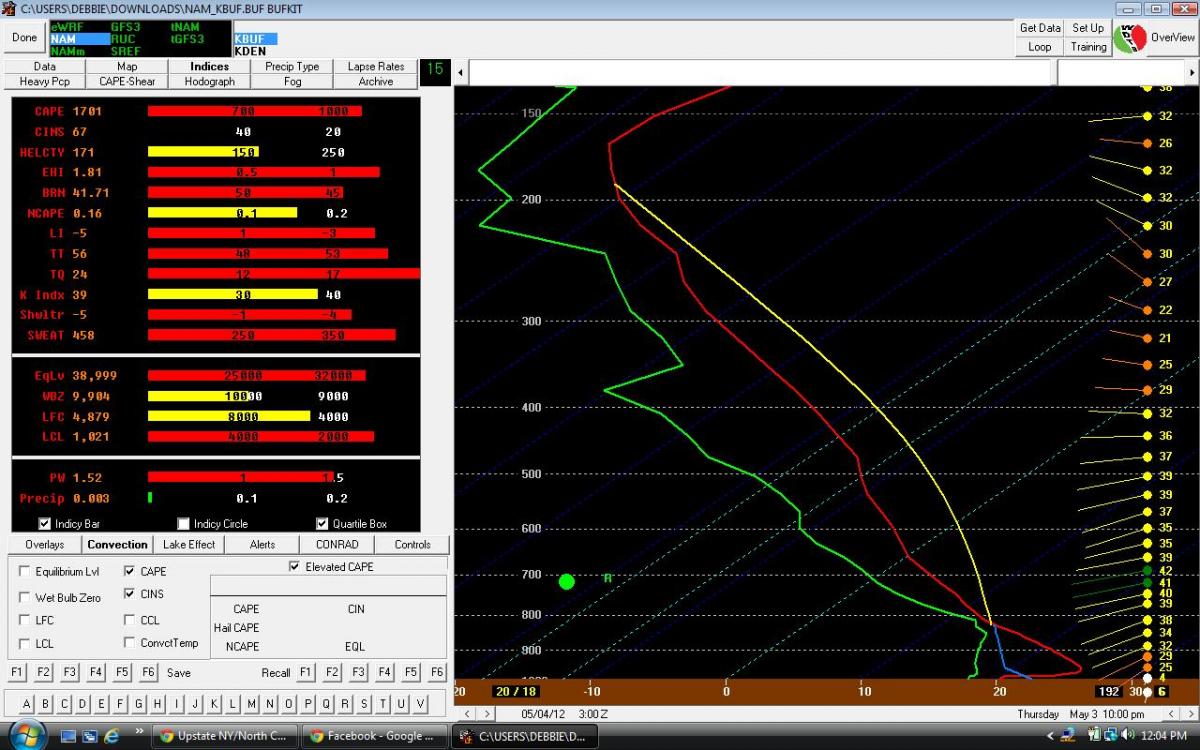1200x750 pixels.
Task: Switch to the Hodograph tab
Action: tap(210, 81)
